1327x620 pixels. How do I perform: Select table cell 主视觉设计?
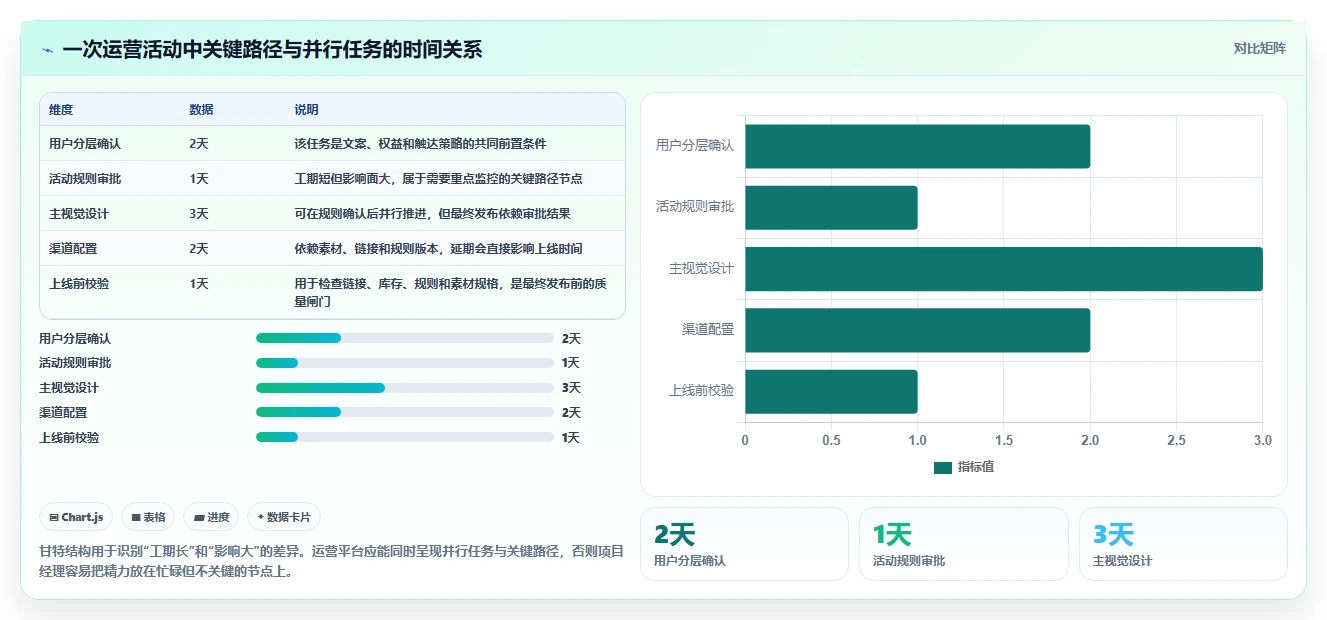(79, 214)
